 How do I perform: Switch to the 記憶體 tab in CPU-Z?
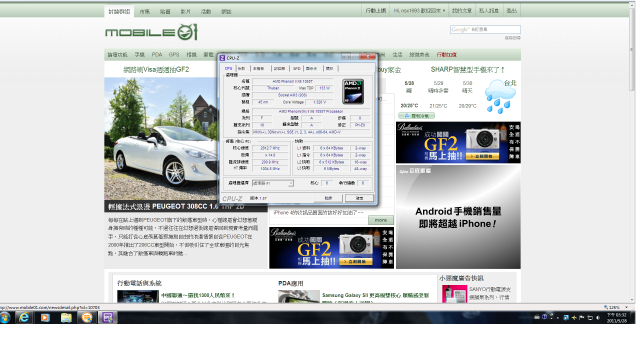tap(280, 68)
